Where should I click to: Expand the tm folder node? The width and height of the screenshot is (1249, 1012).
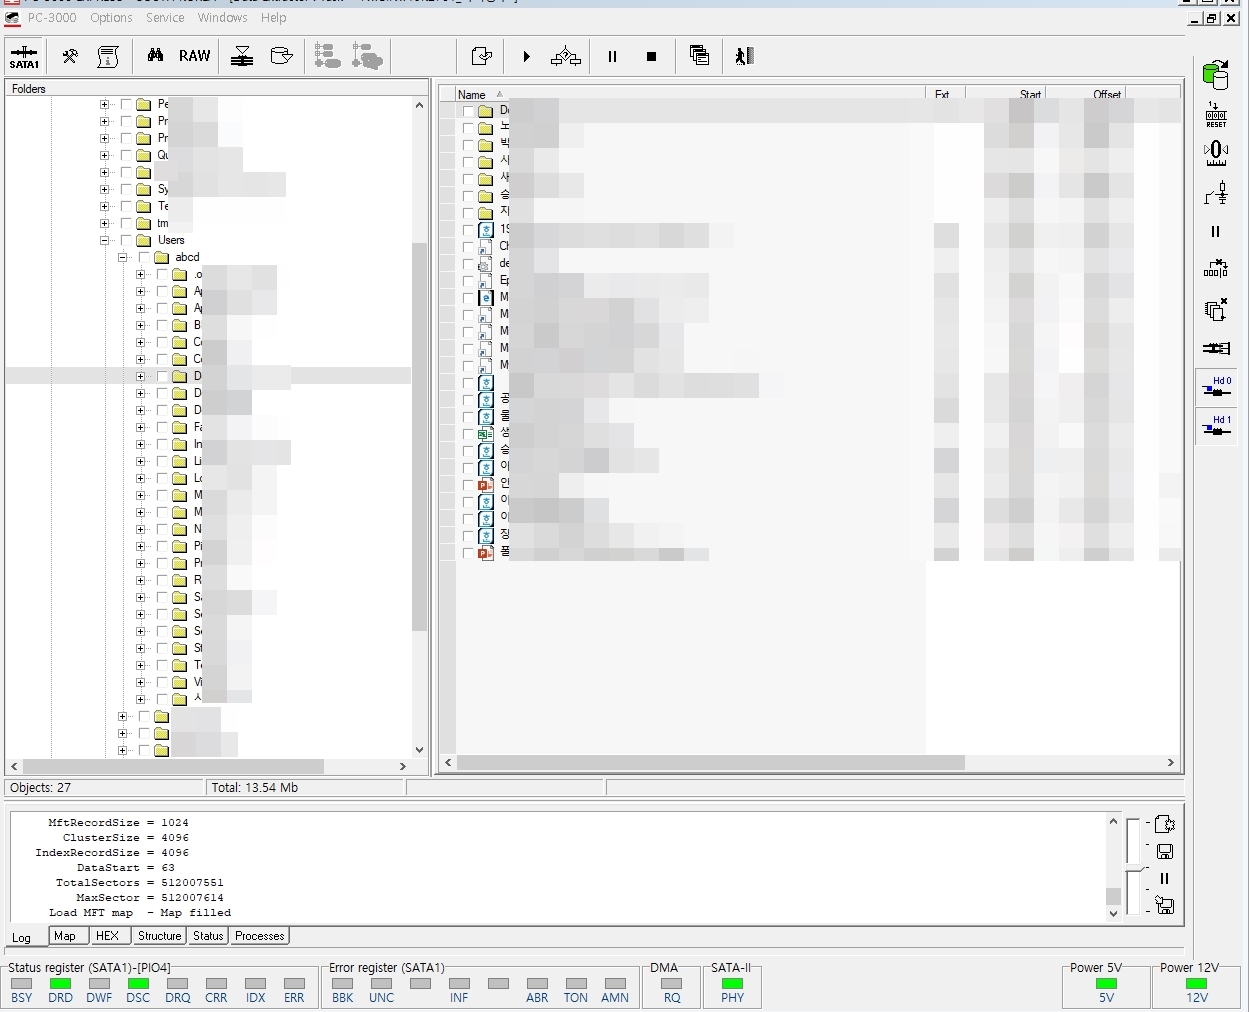click(104, 223)
